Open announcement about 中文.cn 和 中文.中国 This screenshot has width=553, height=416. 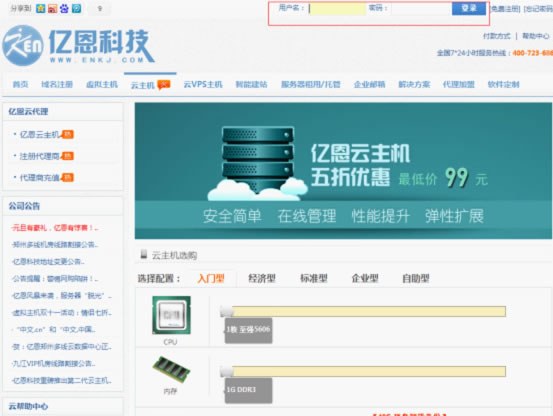(x=54, y=330)
